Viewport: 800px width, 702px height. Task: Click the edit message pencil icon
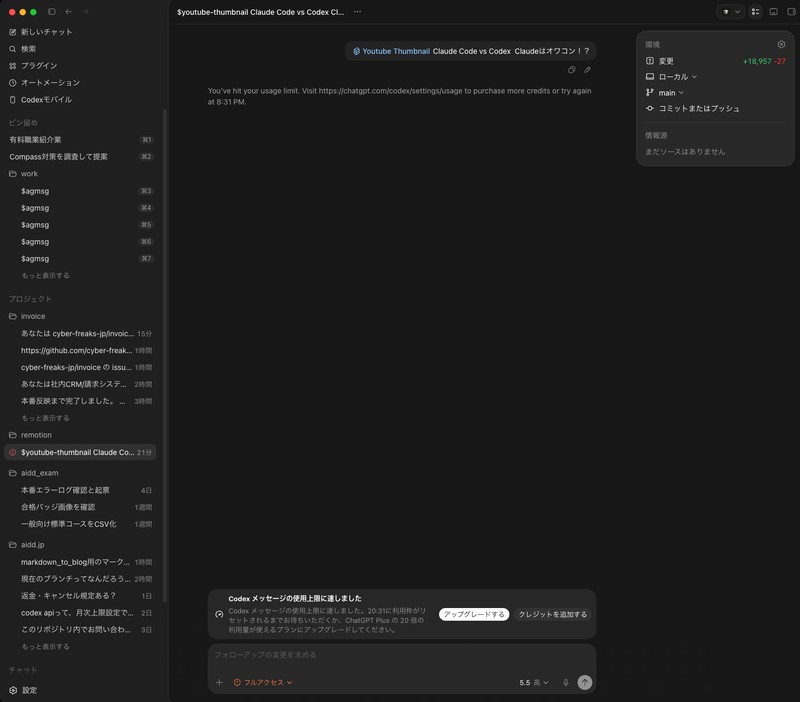(587, 70)
